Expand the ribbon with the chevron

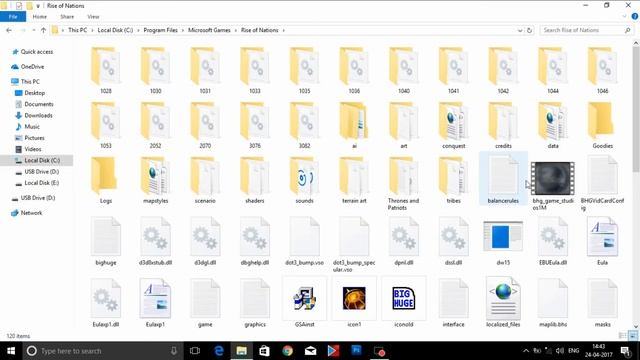pos(624,17)
